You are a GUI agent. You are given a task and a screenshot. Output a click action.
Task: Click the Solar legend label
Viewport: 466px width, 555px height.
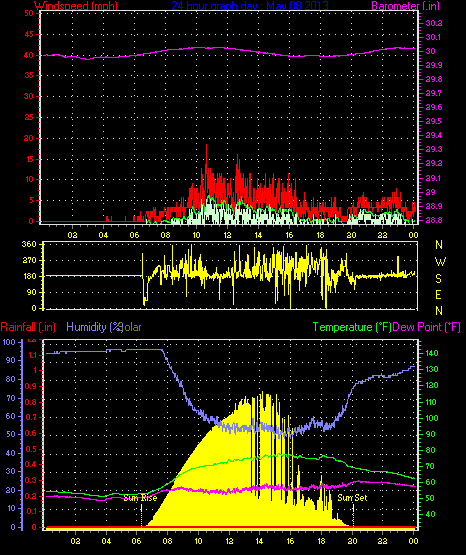pyautogui.click(x=130, y=327)
